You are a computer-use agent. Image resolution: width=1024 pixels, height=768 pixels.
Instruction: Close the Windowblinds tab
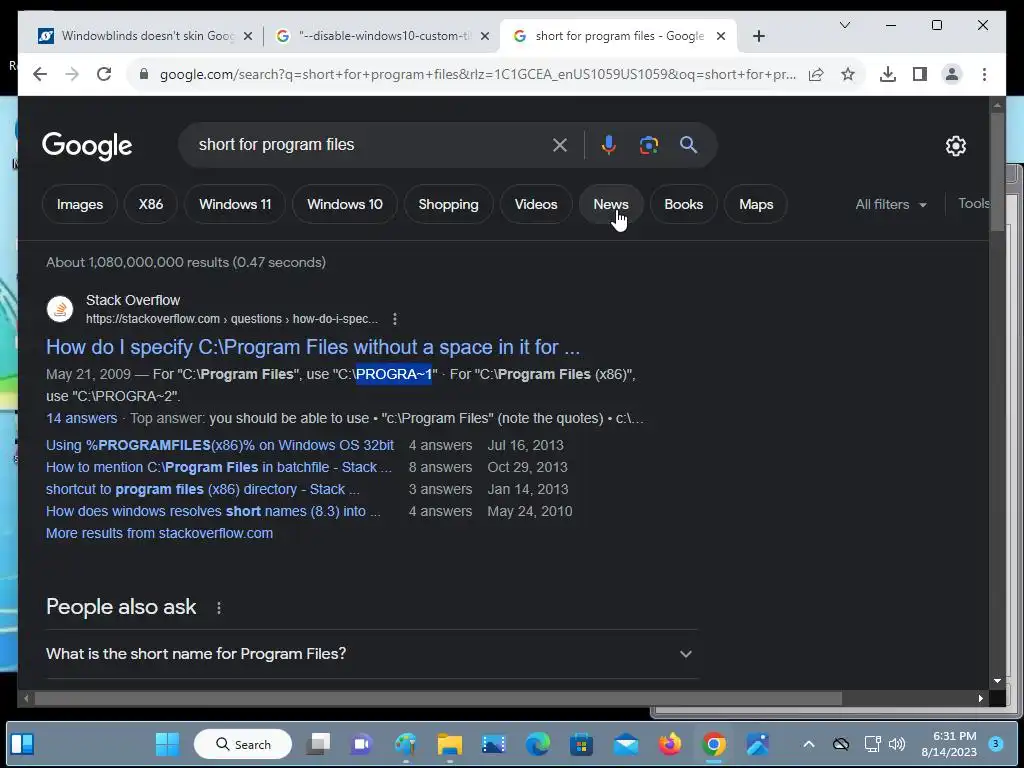248,36
